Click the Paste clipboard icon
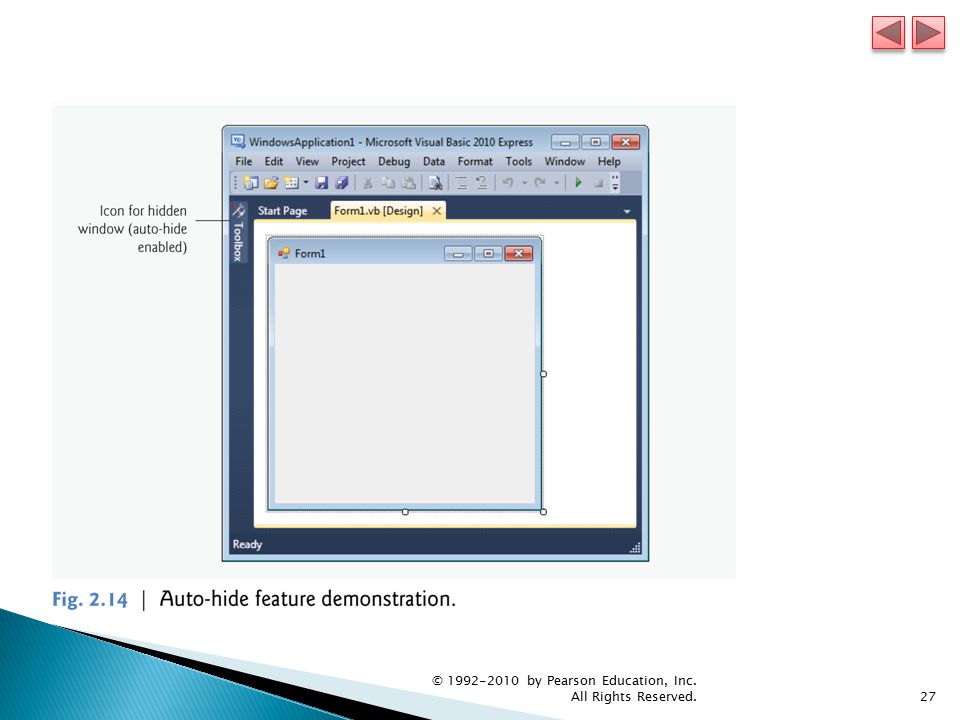This screenshot has height=720, width=960. click(408, 182)
